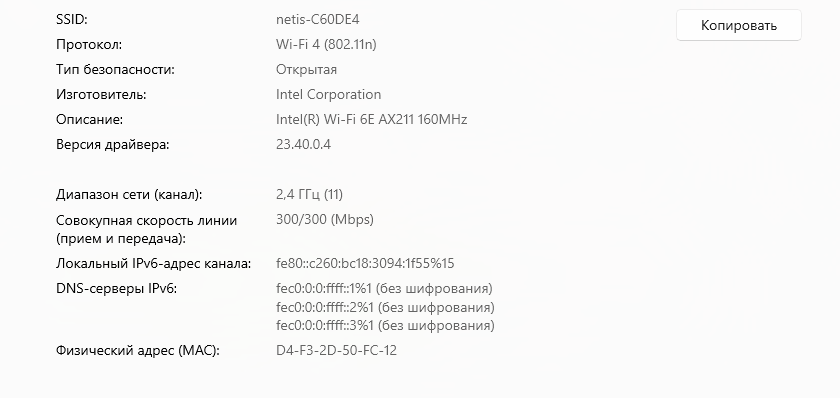
Task: Select the fe80 link-local IPv6 address
Action: click(365, 264)
